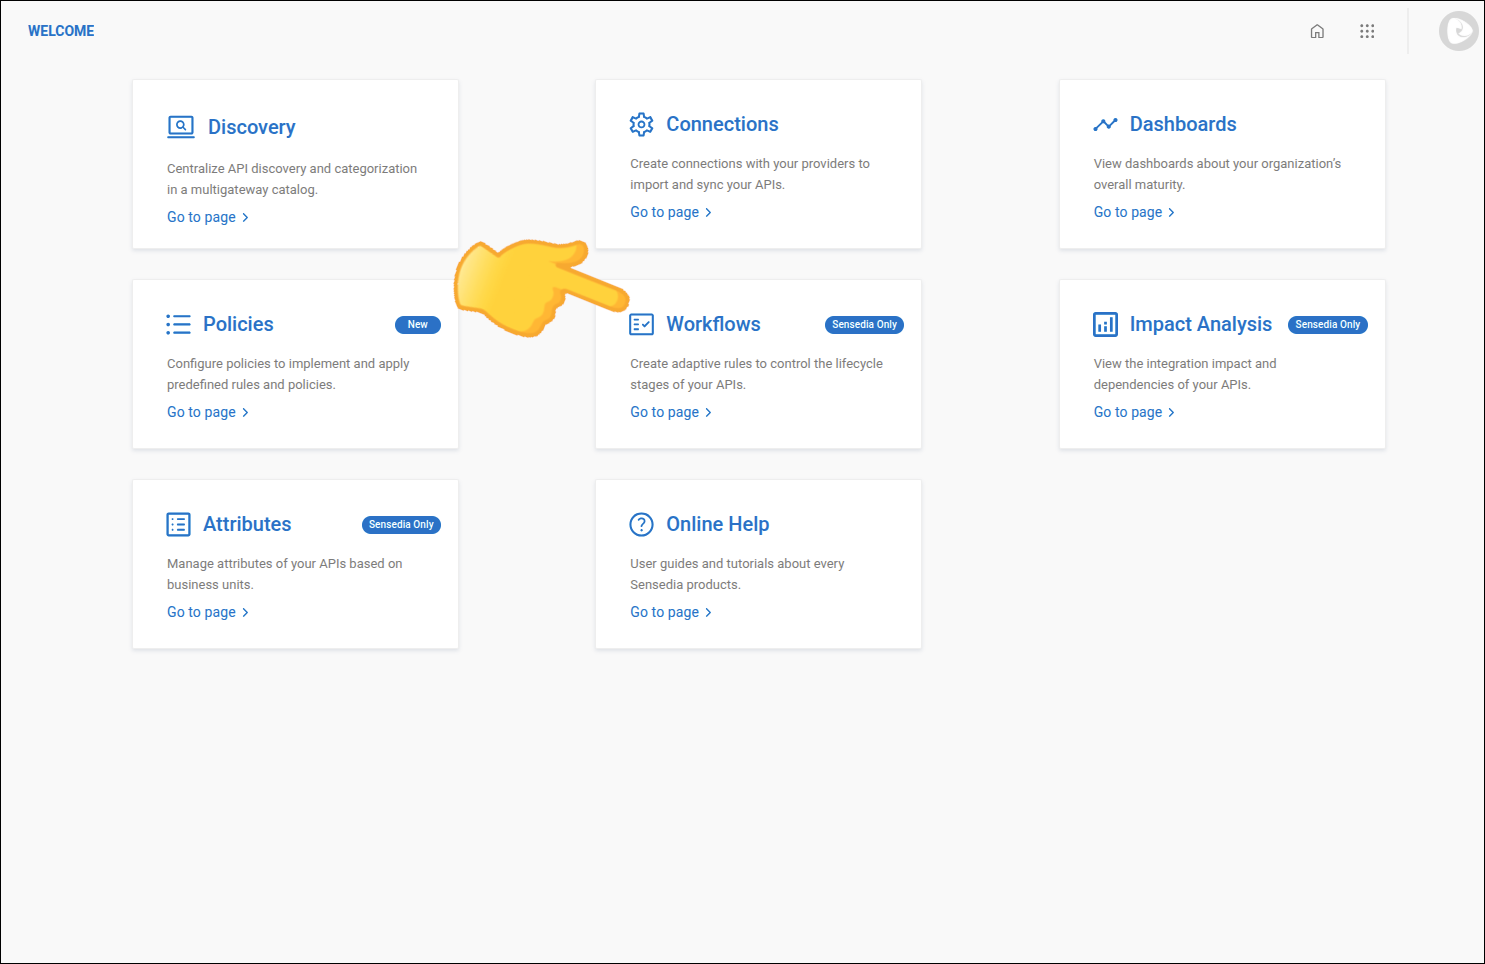Click the Sensedia Only badge on Attributes

[x=401, y=524]
